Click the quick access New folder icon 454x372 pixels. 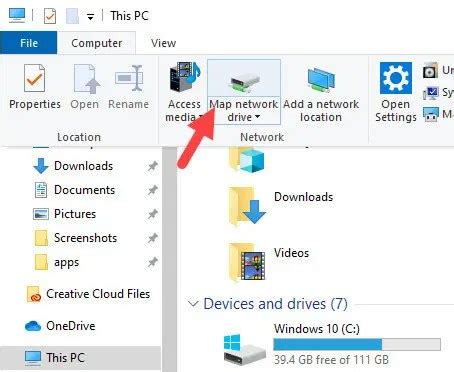pos(72,16)
